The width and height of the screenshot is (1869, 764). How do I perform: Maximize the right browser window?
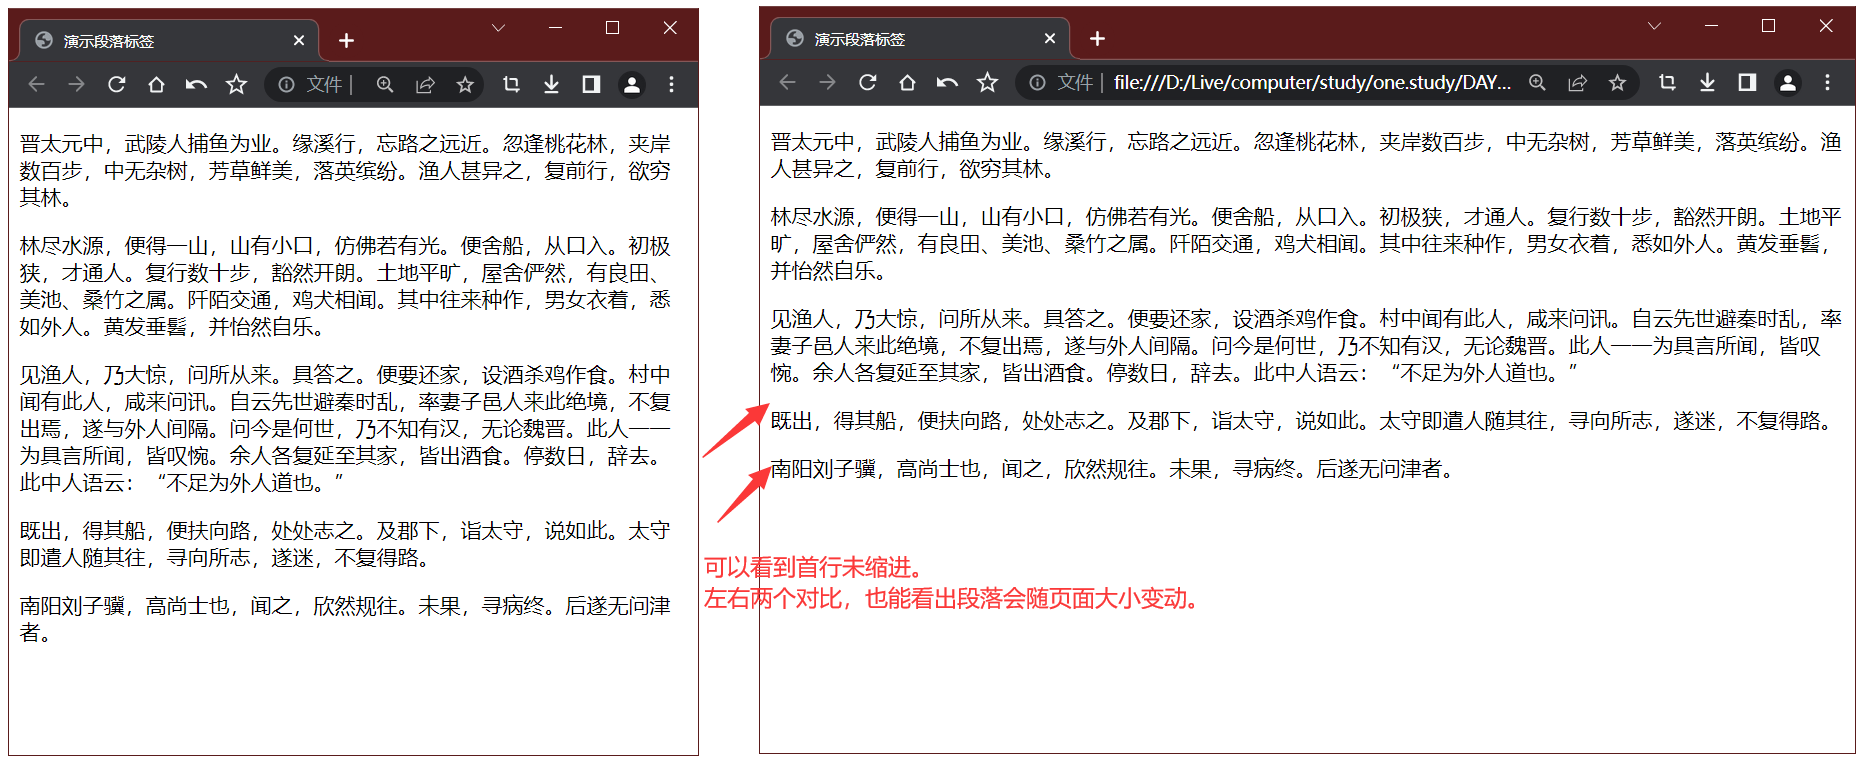pos(1768,26)
